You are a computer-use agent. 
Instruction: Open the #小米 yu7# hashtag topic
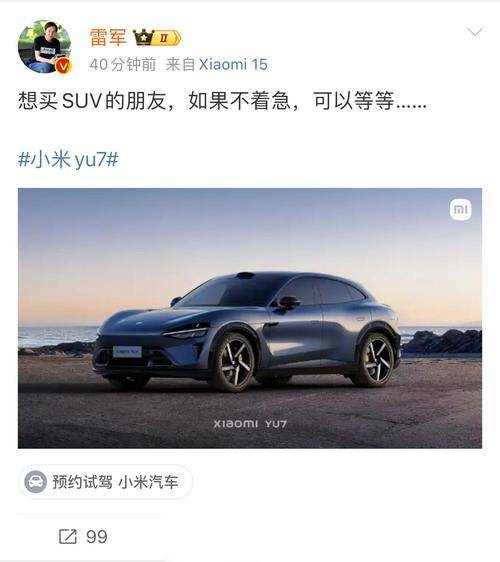(68, 159)
